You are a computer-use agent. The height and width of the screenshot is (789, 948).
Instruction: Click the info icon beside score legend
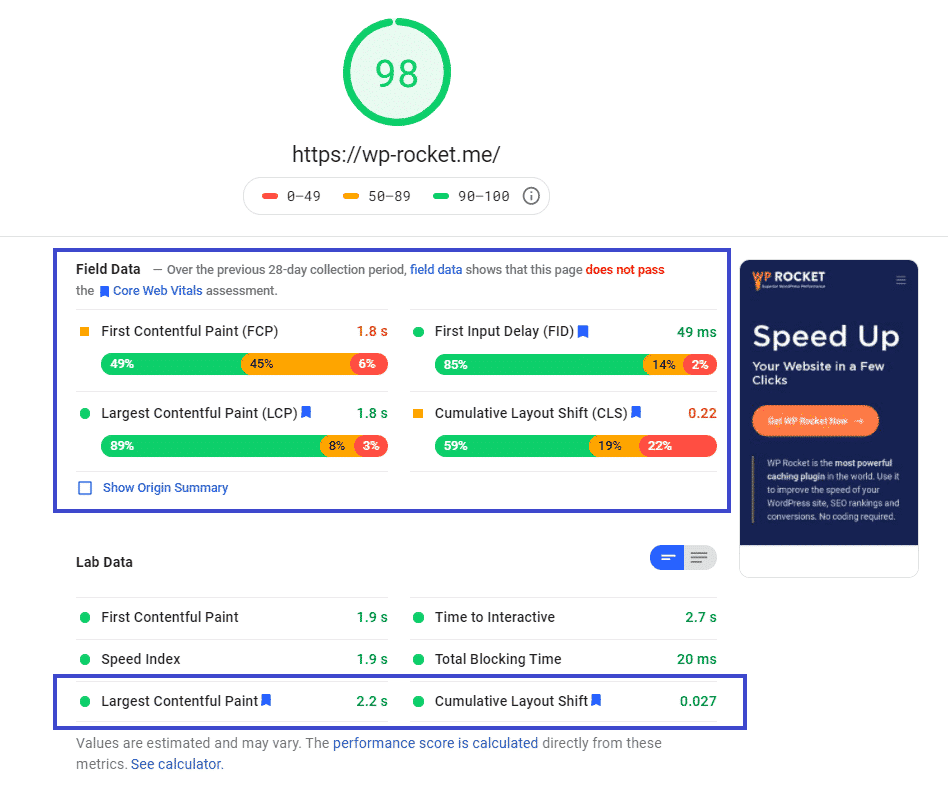tap(531, 196)
